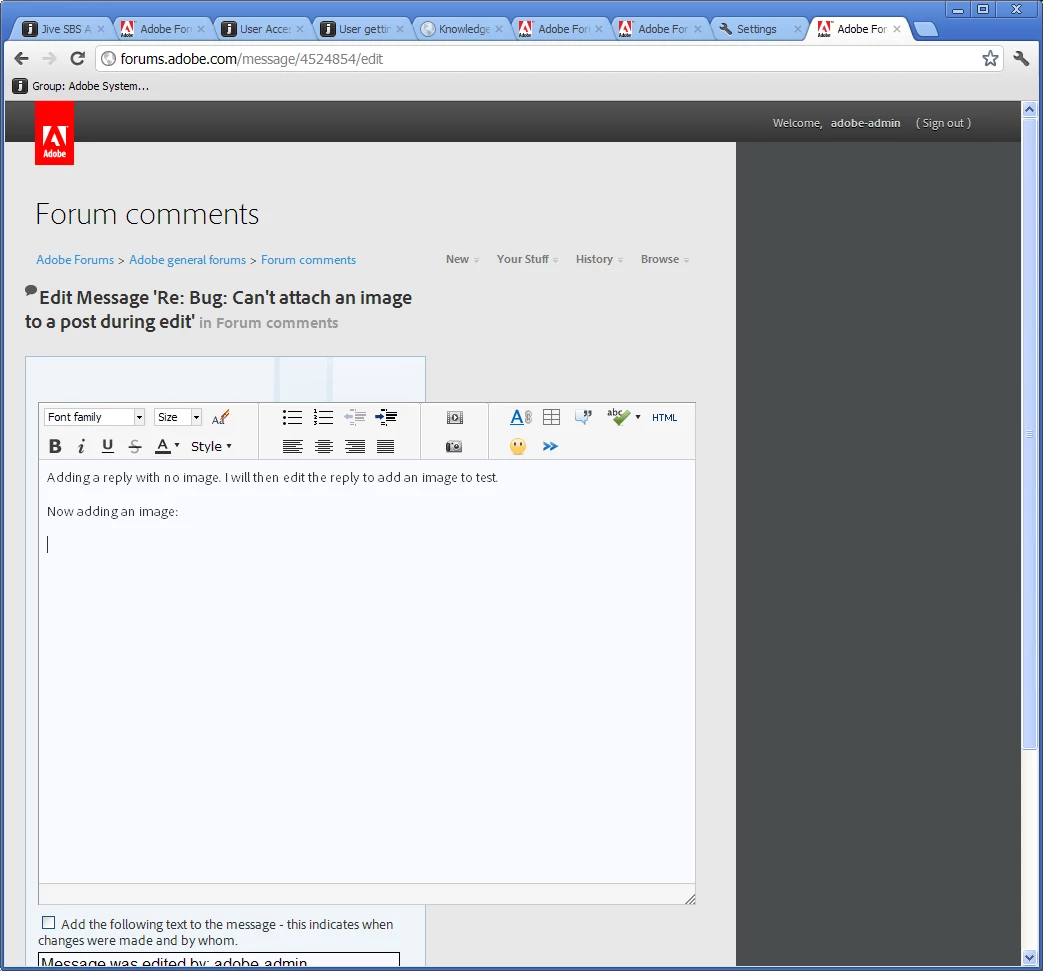This screenshot has width=1043, height=971.
Task: Open the Forum comments breadcrumb link
Action: click(x=309, y=260)
